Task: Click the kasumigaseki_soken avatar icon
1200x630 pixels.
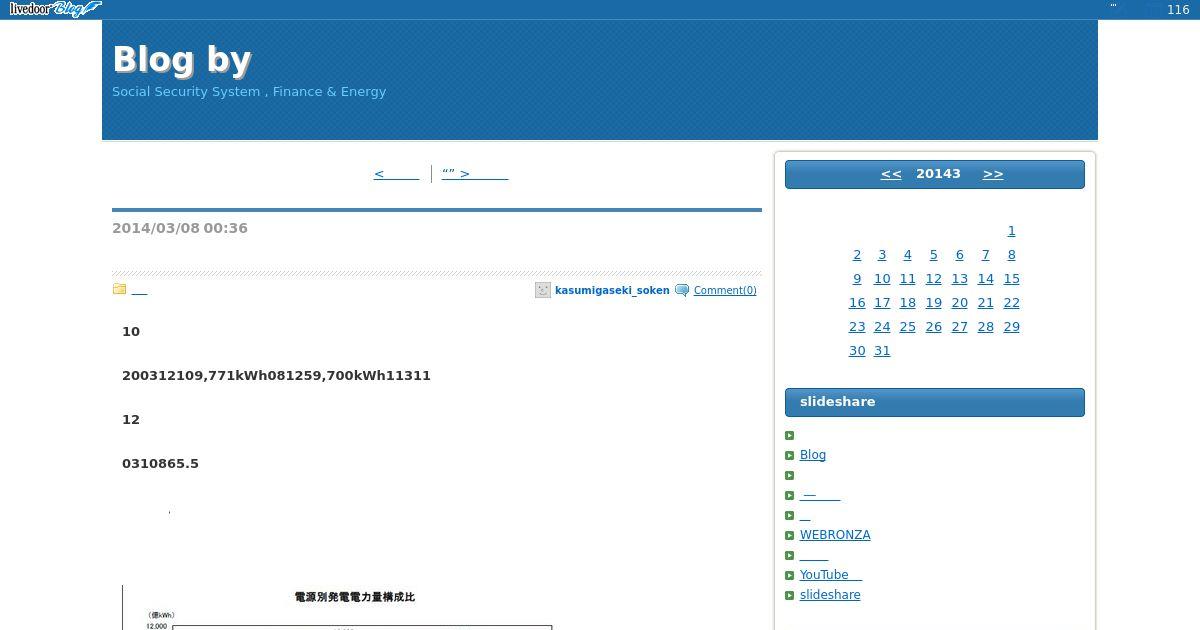Action: coord(543,290)
